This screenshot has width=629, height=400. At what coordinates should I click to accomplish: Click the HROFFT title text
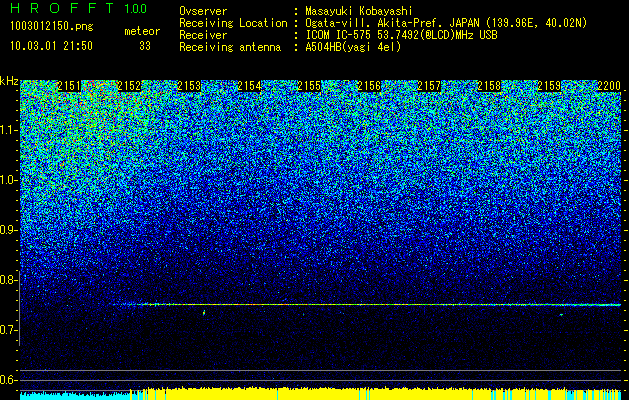[x=62, y=8]
